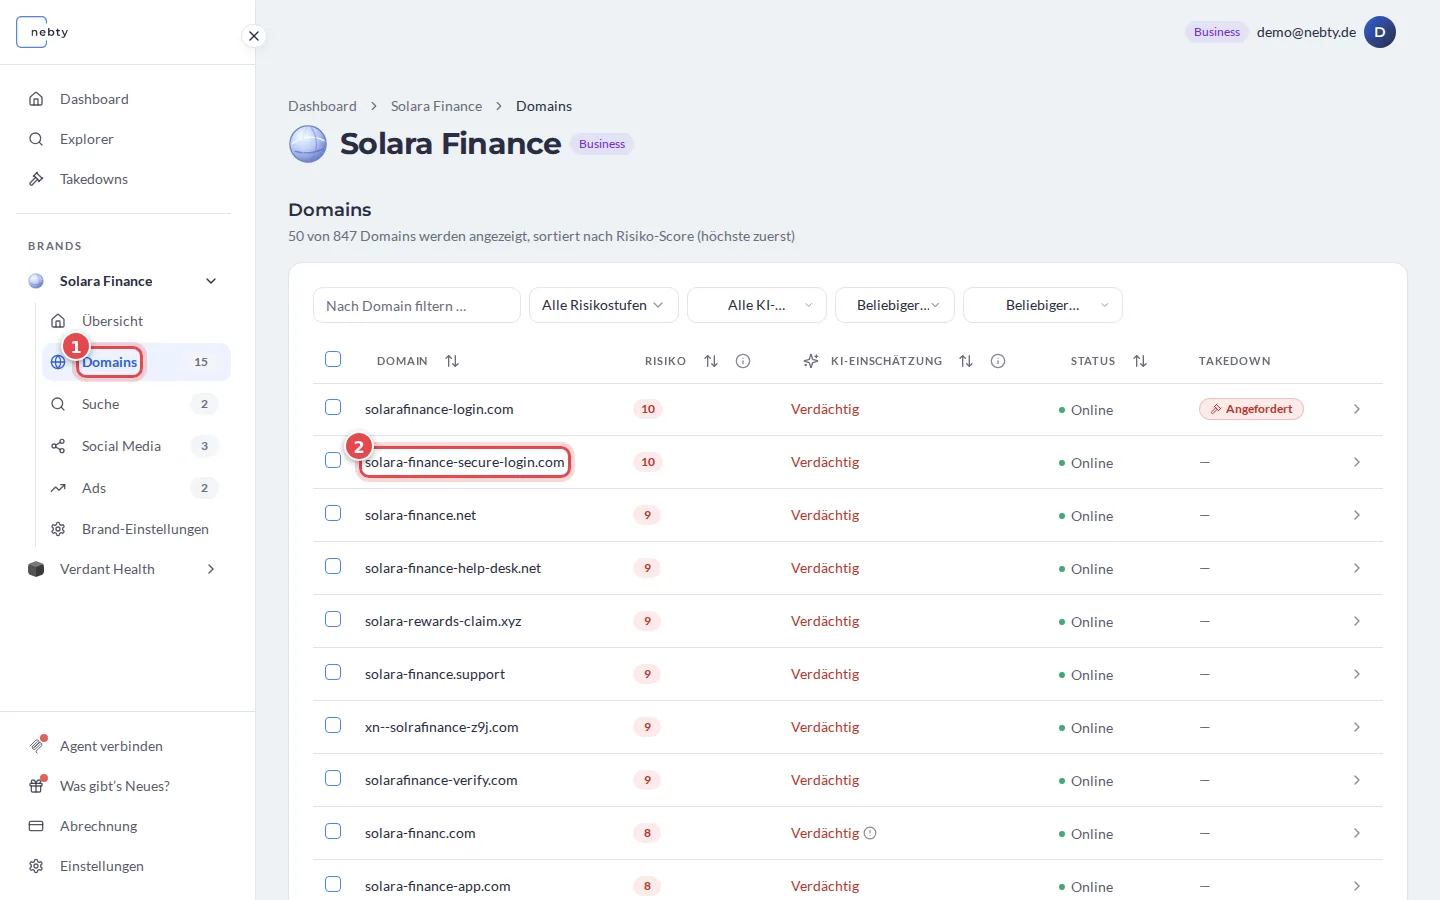Screen dimensions: 1440x900
Task: Click the Nach Domain filtern search field
Action: pos(417,305)
